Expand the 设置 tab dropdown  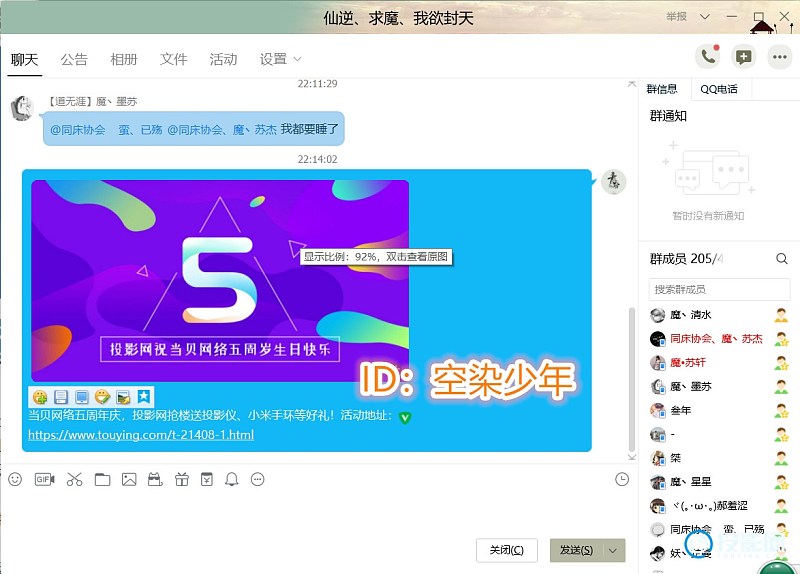pyautogui.click(x=297, y=59)
